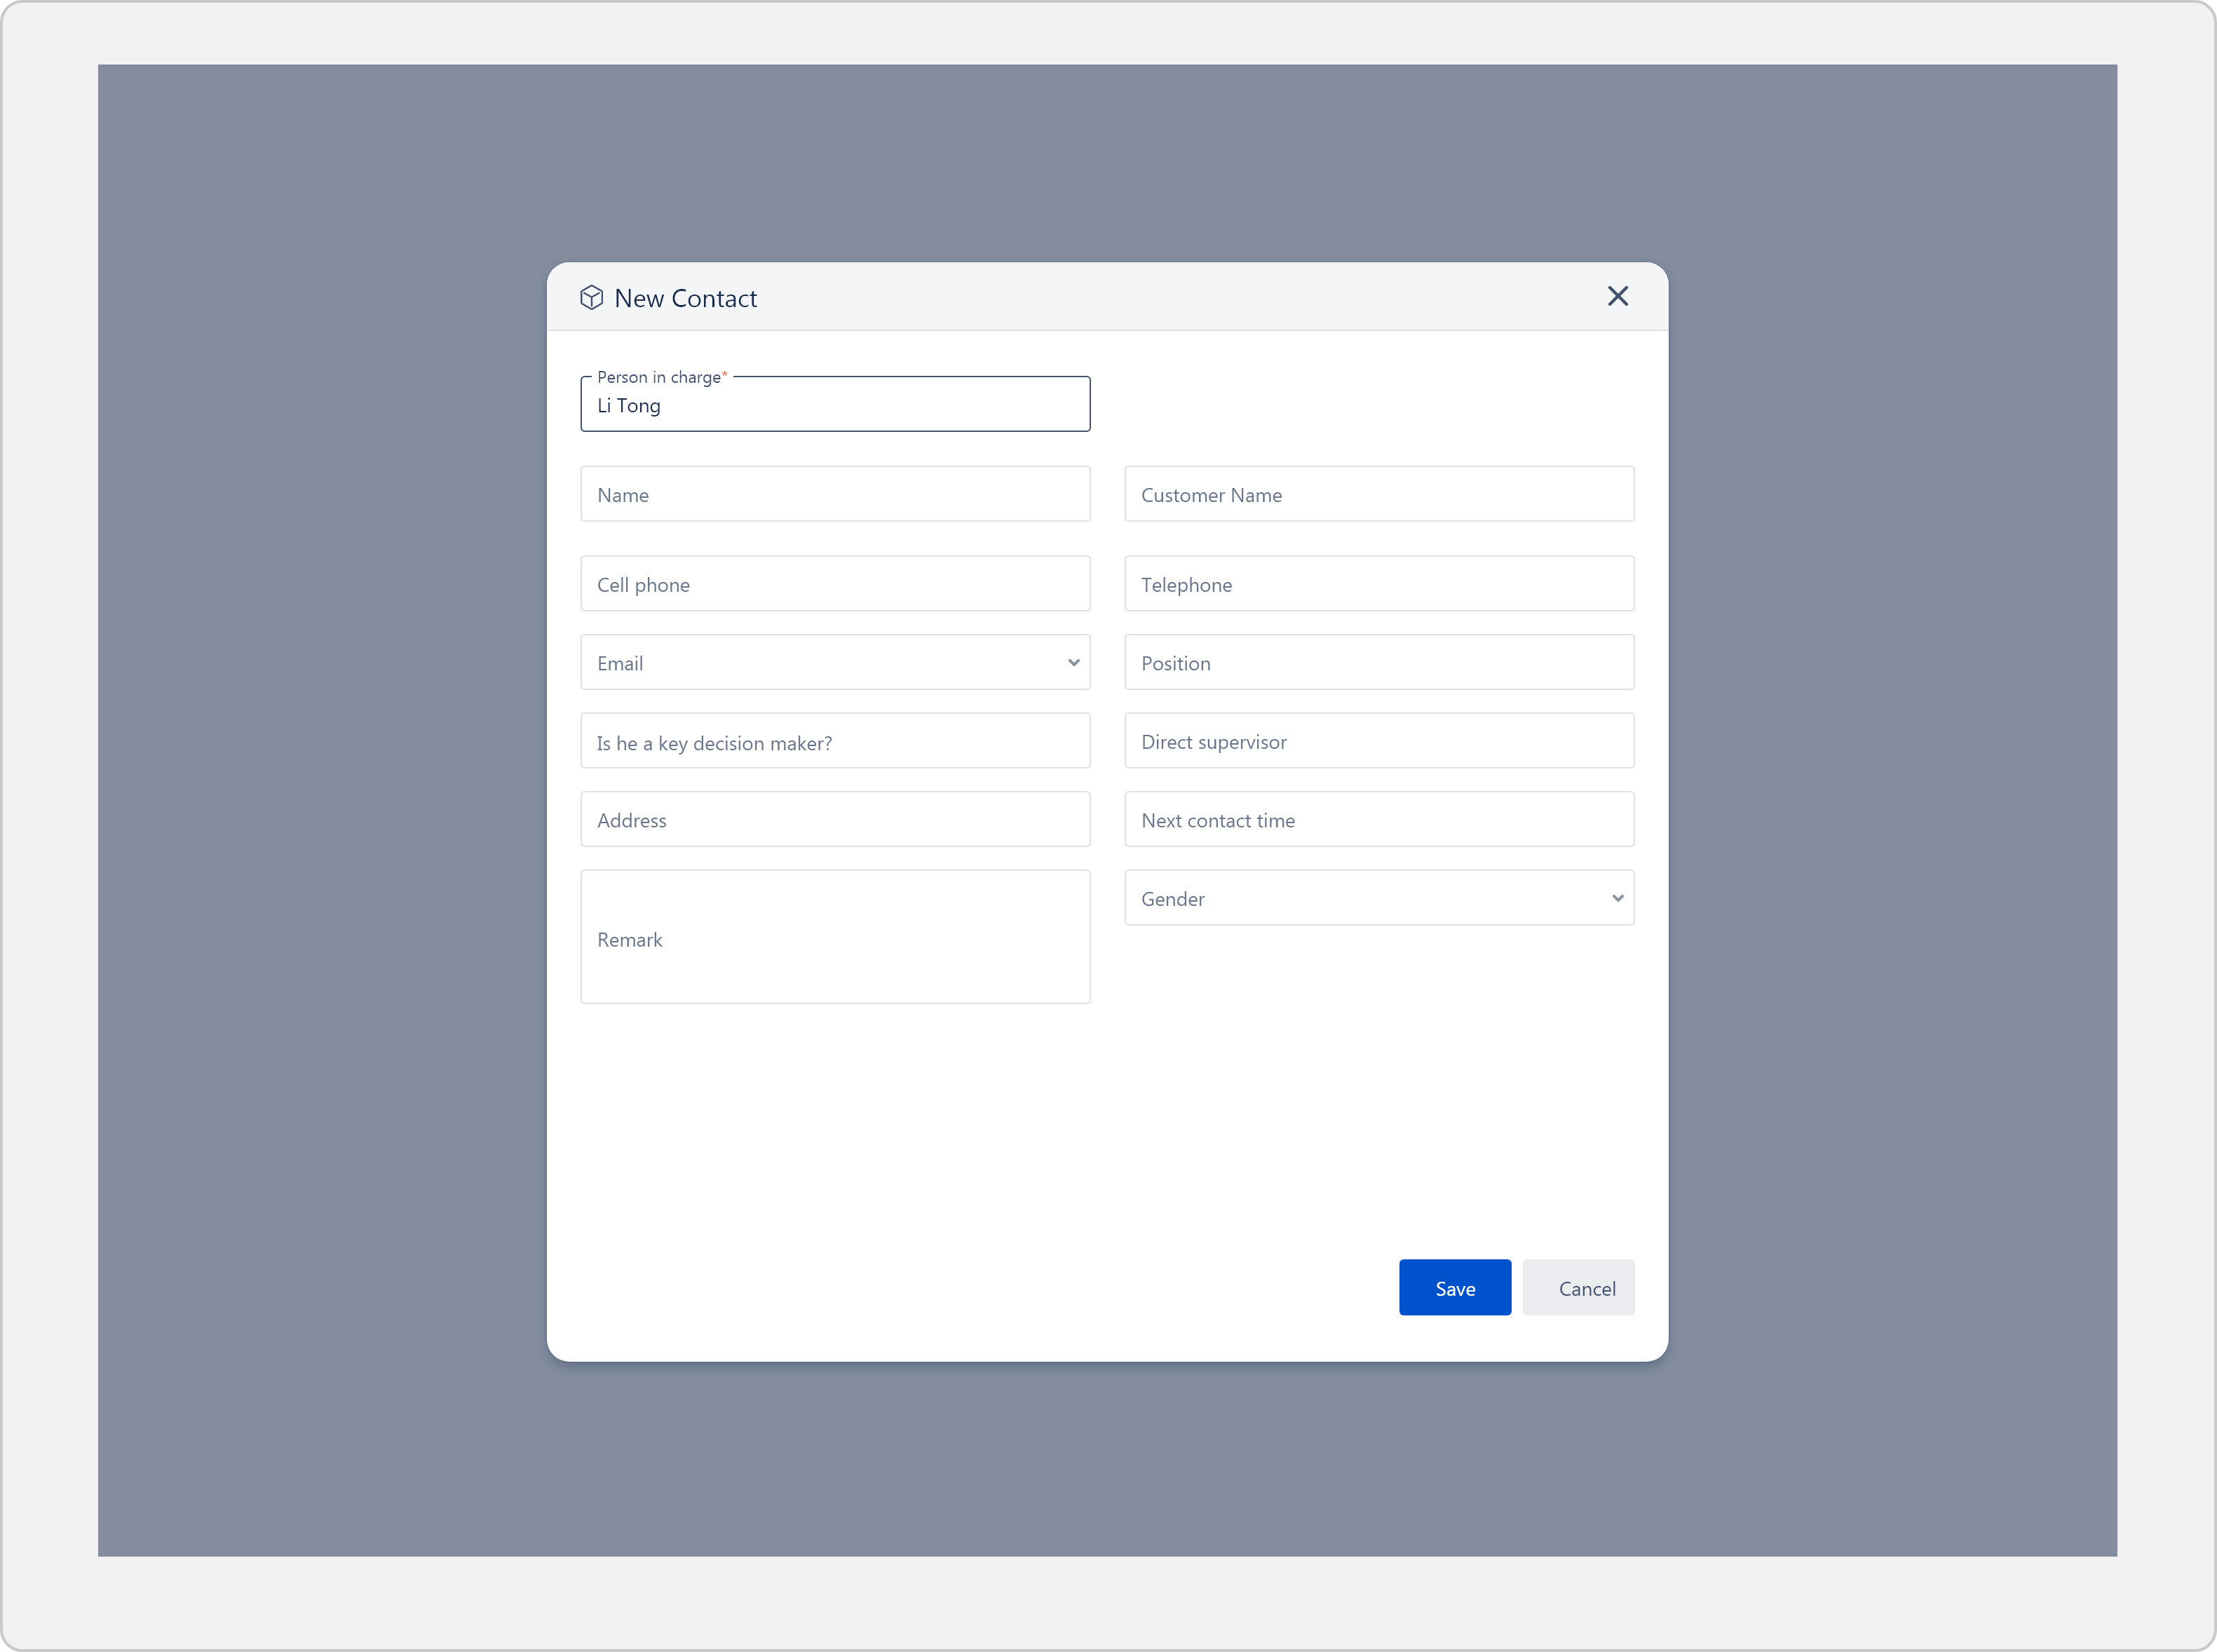2217x1652 pixels.
Task: Click the Telephone input field
Action: (1379, 584)
